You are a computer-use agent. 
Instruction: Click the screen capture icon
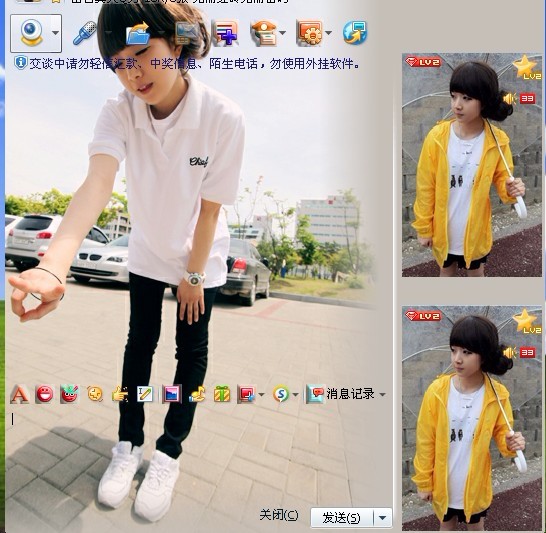[x=246, y=394]
